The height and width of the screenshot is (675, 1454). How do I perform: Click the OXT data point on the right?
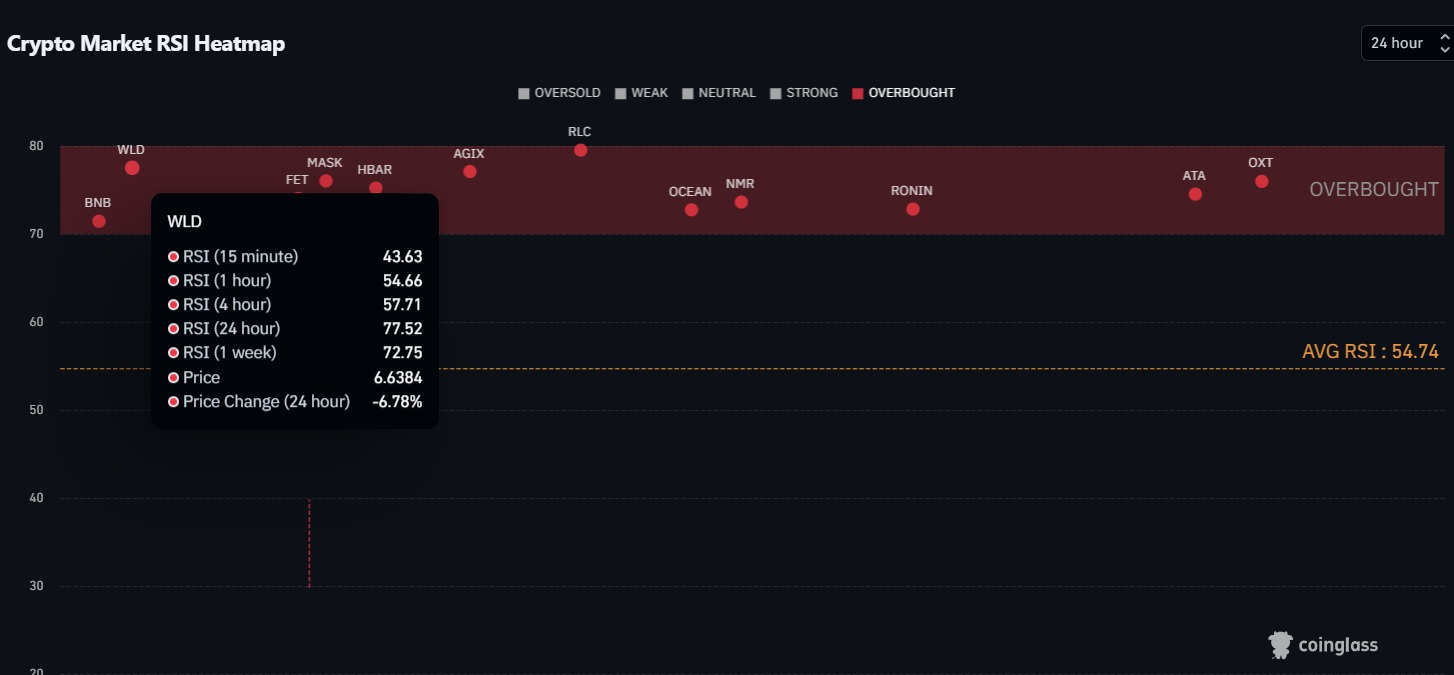(1260, 180)
